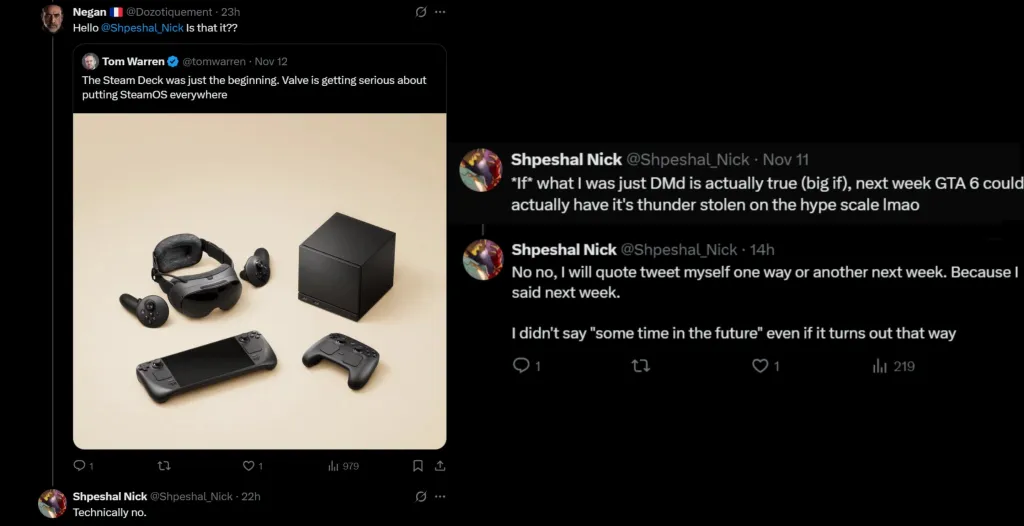Like Negan's tweet about Steam Deck
1024x526 pixels.
pos(248,465)
